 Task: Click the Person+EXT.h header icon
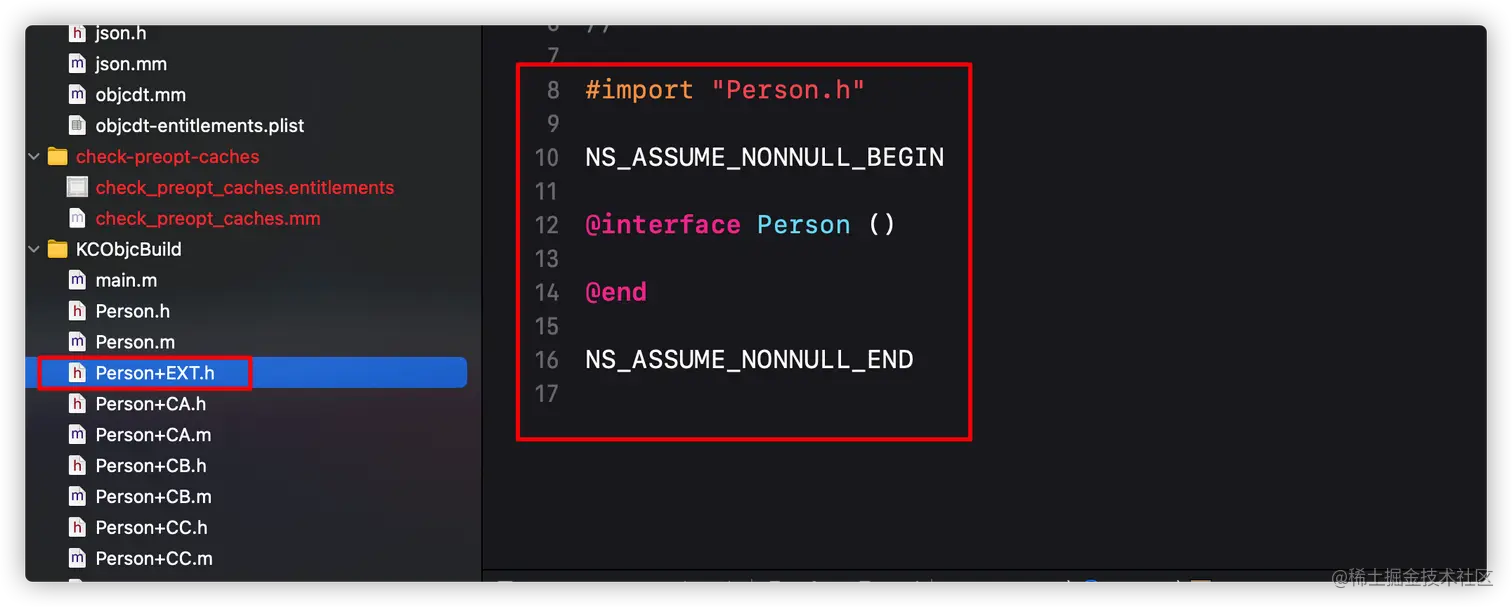(77, 374)
